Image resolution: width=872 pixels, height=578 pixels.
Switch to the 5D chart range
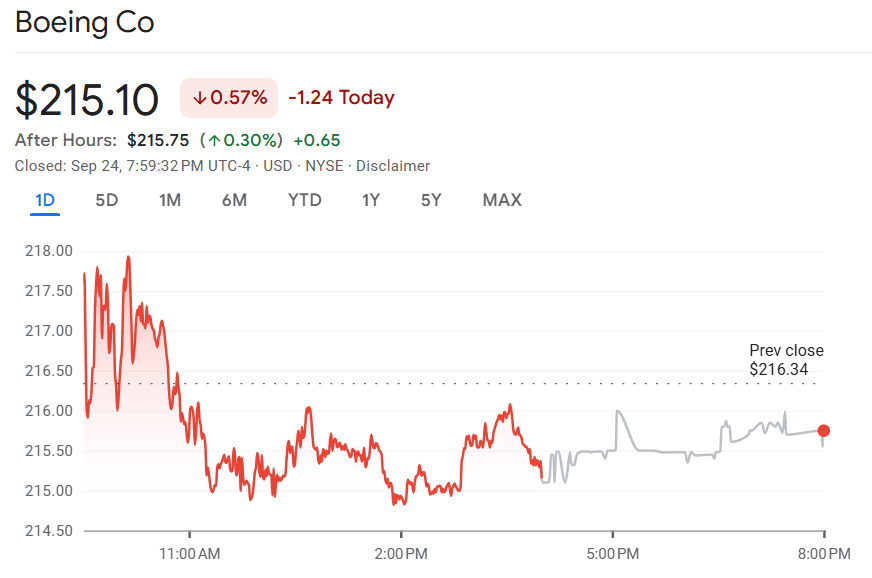click(x=107, y=200)
